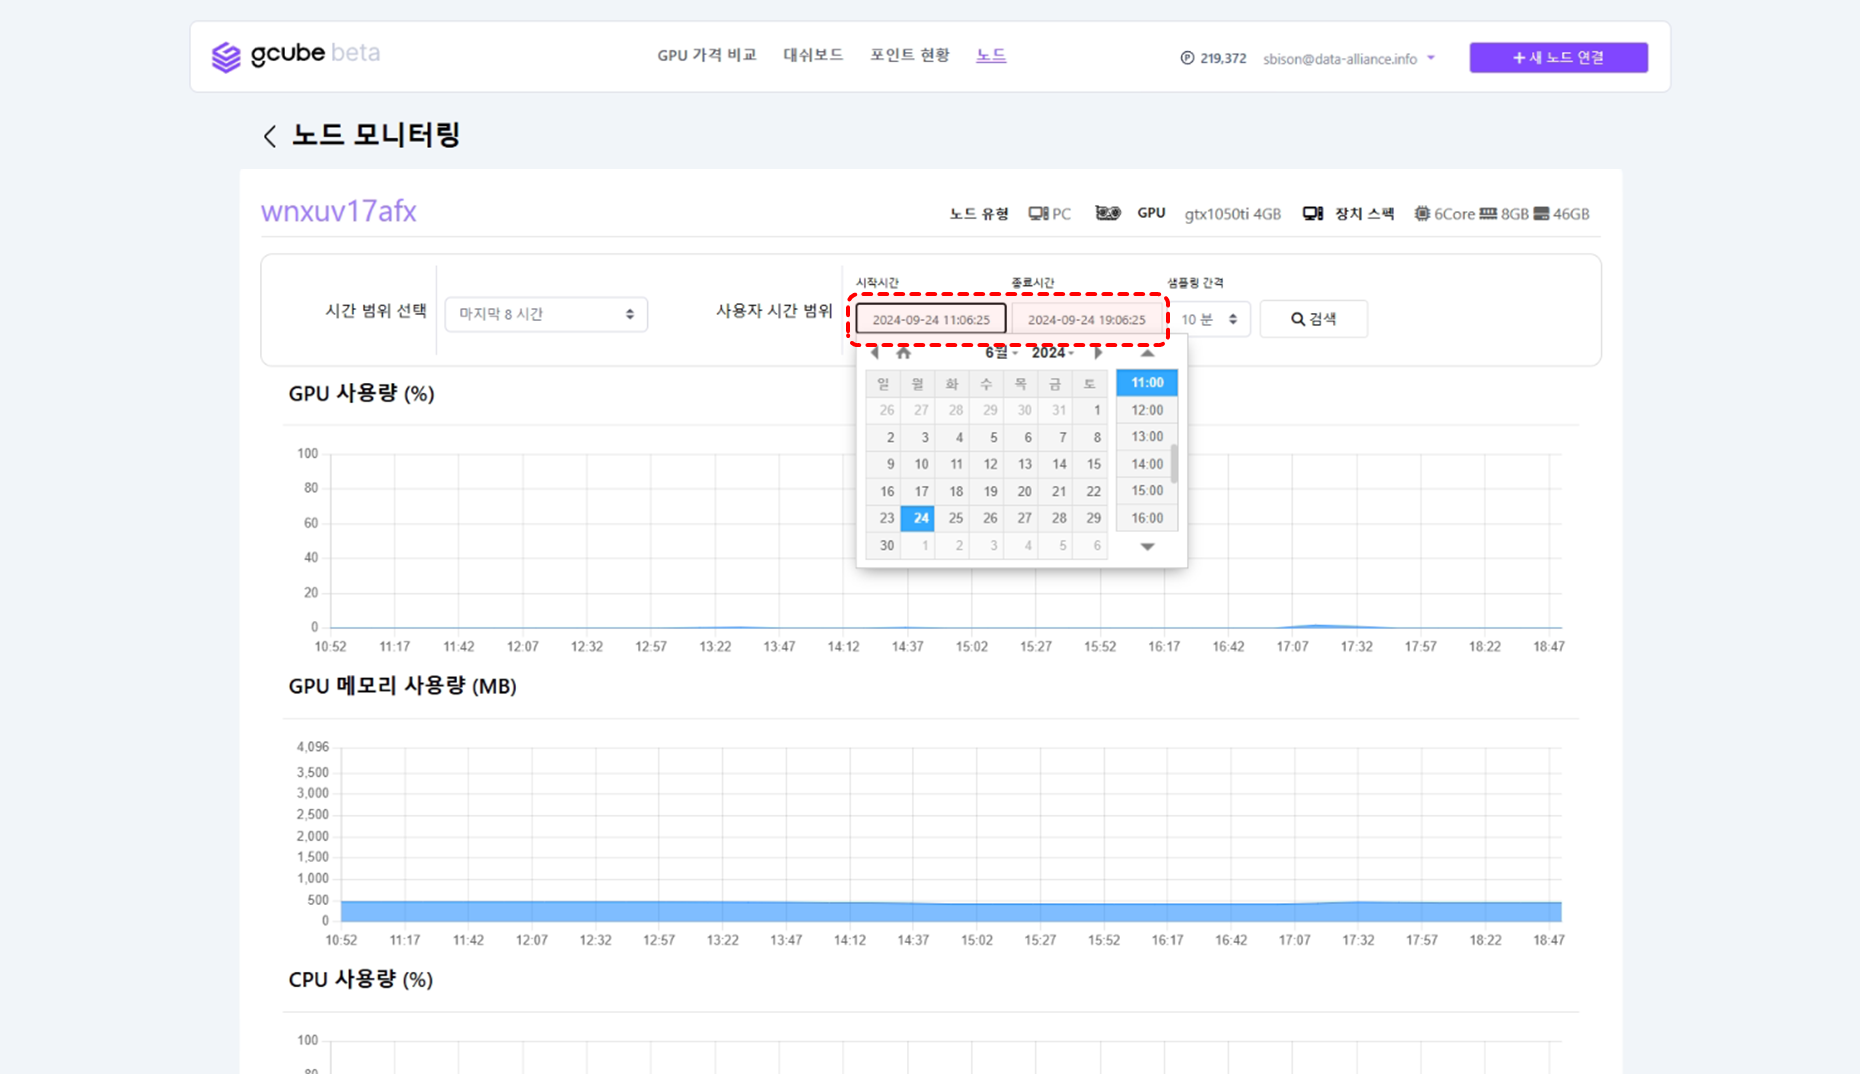Select day 20 in the calendar

(x=1021, y=491)
